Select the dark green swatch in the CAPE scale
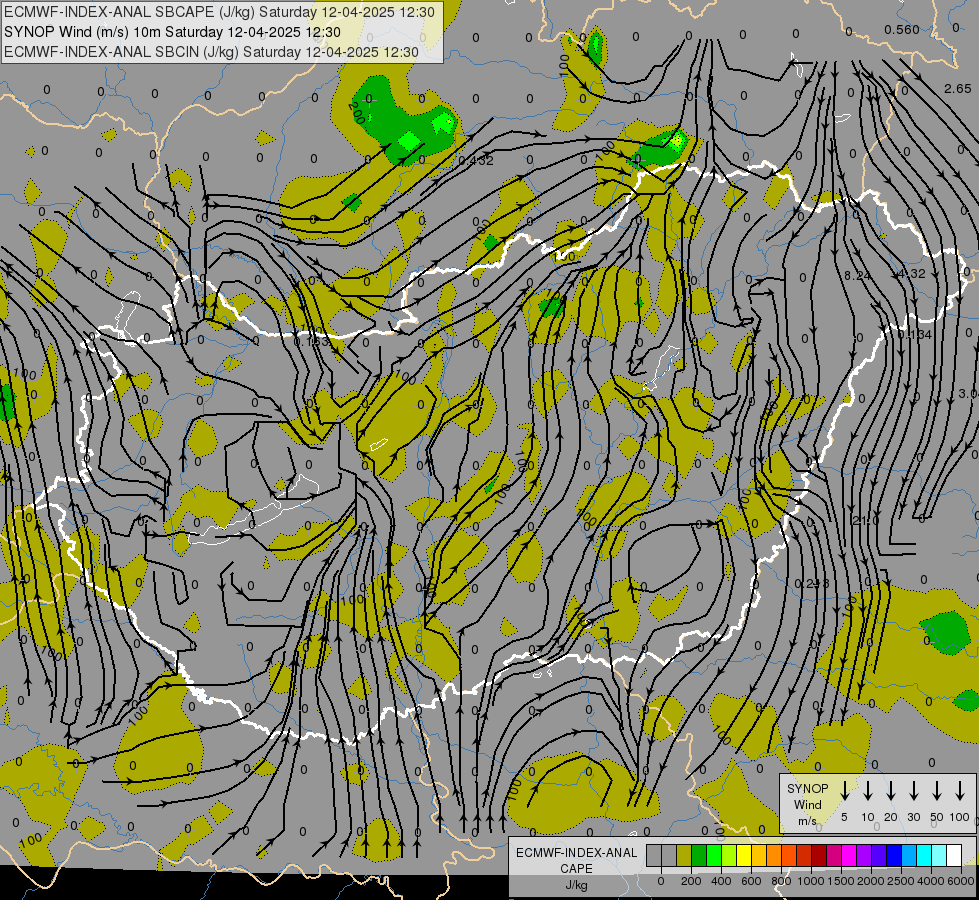The height and width of the screenshot is (900, 979). (699, 856)
